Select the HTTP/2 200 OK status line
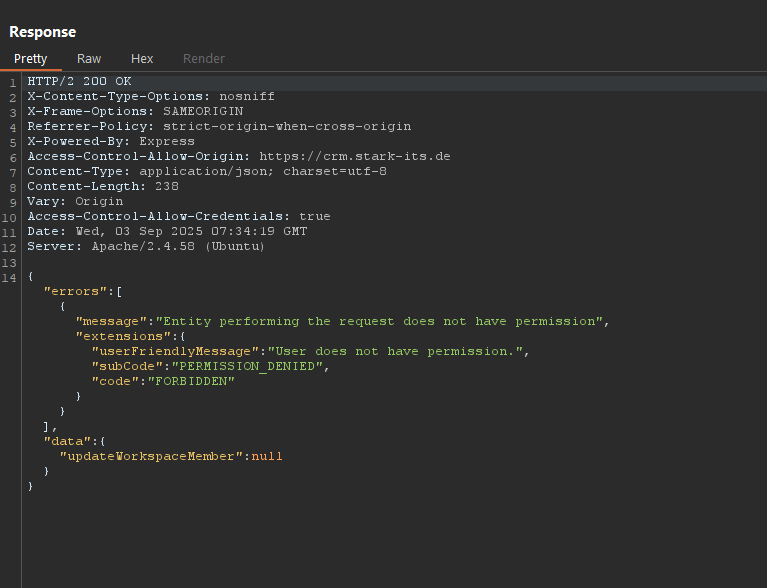This screenshot has height=588, width=767. click(79, 81)
